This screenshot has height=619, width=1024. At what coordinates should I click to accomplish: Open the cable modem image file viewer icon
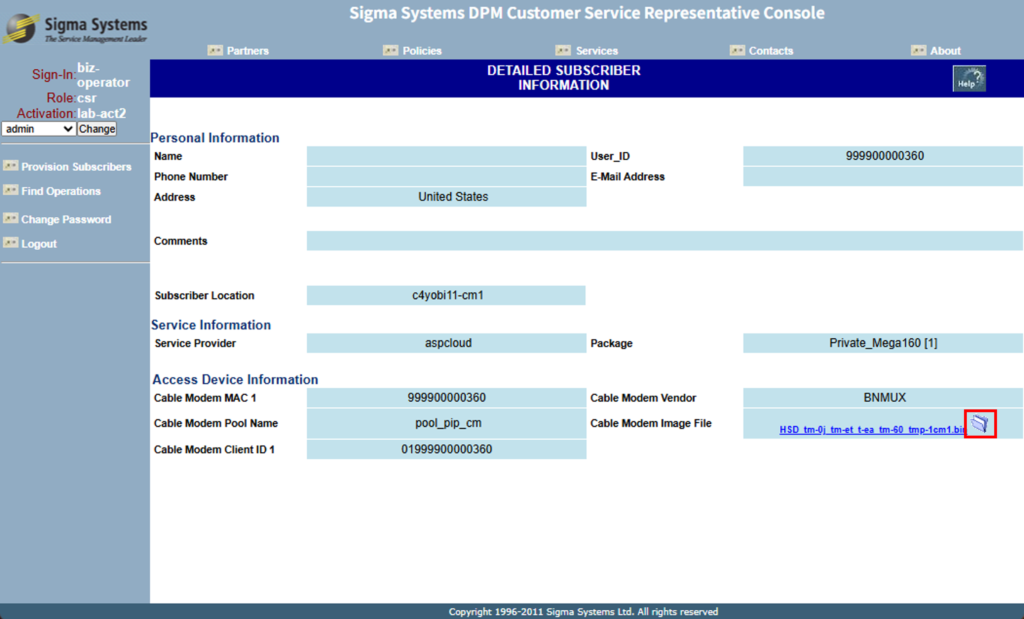pos(980,424)
